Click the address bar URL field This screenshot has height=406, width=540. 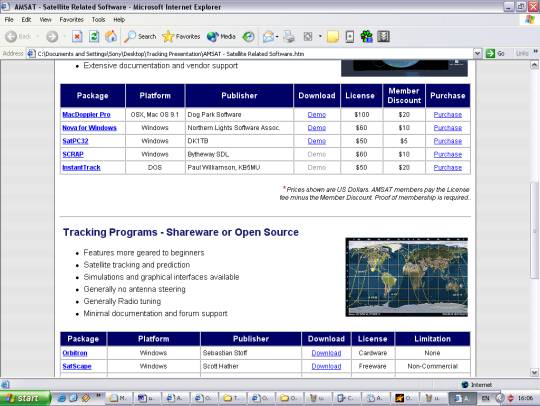coord(254,54)
